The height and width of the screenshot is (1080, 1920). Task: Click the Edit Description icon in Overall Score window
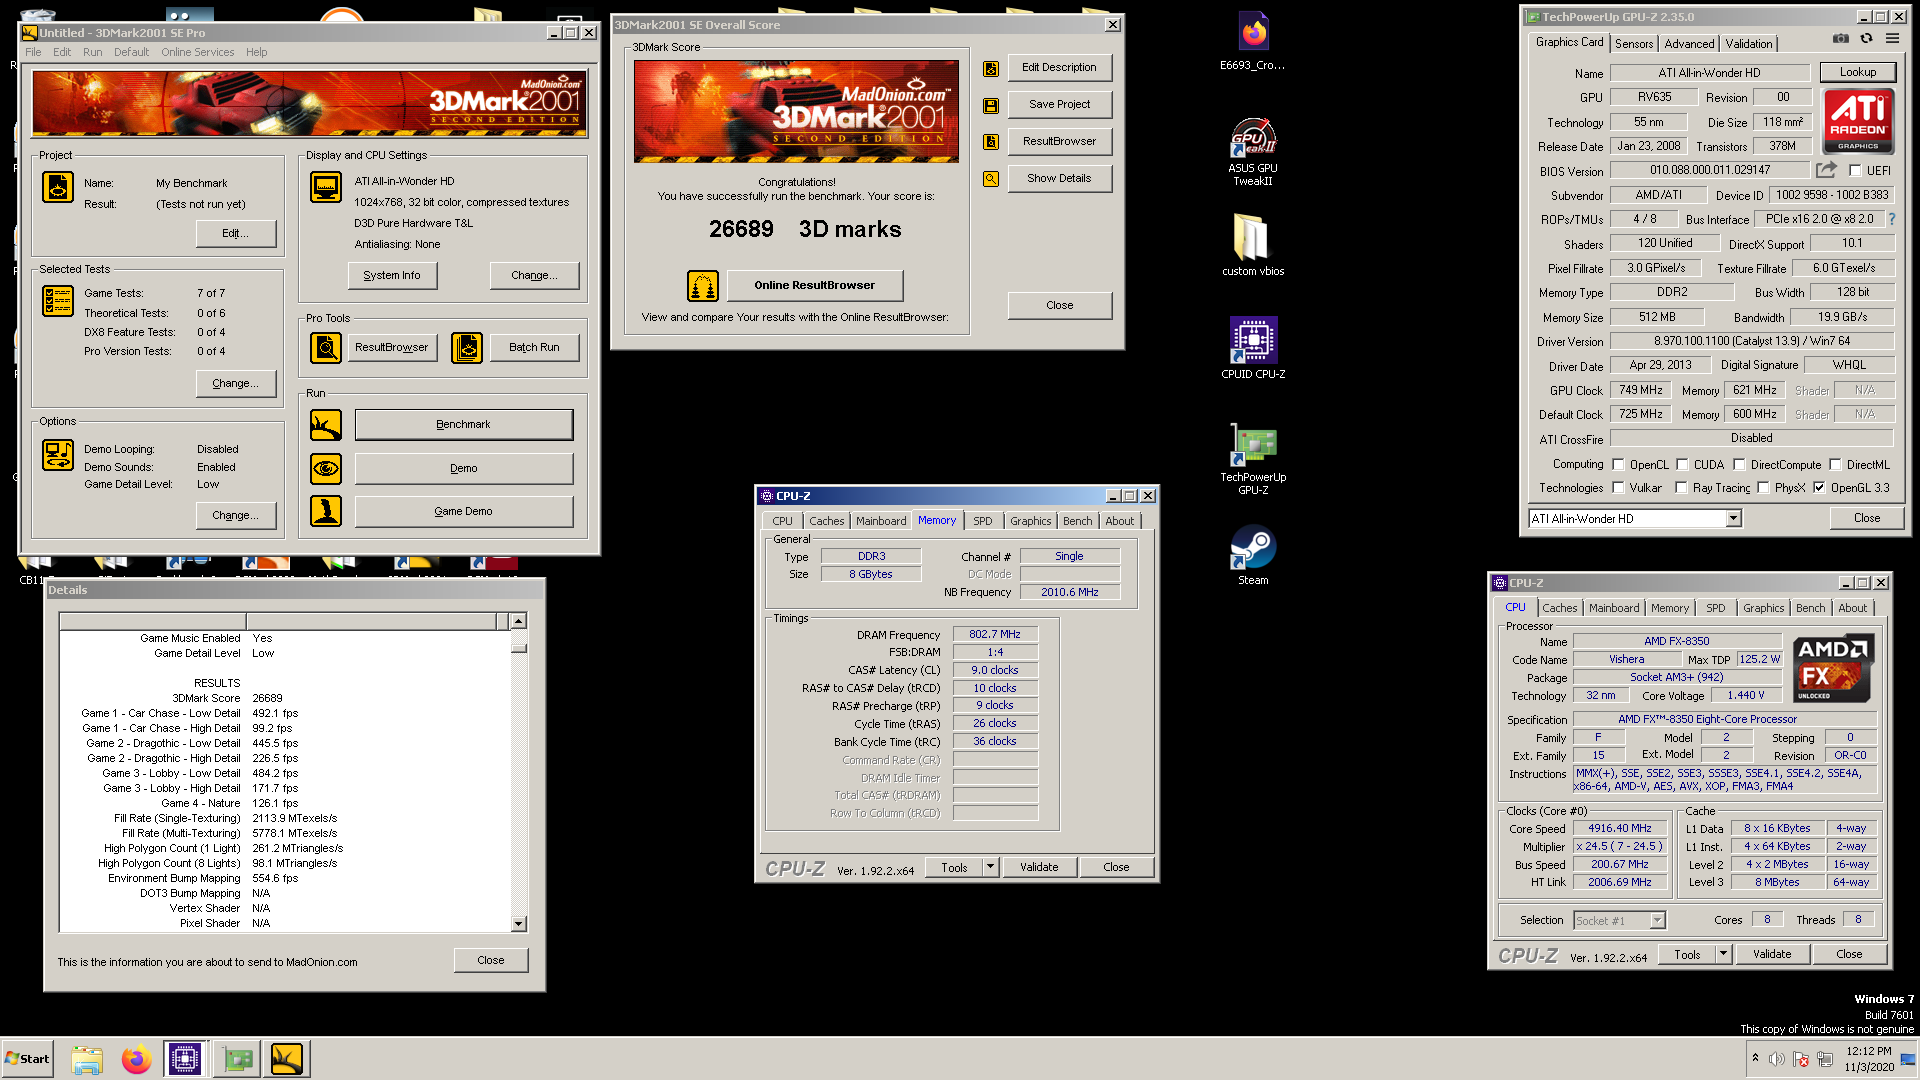991,68
